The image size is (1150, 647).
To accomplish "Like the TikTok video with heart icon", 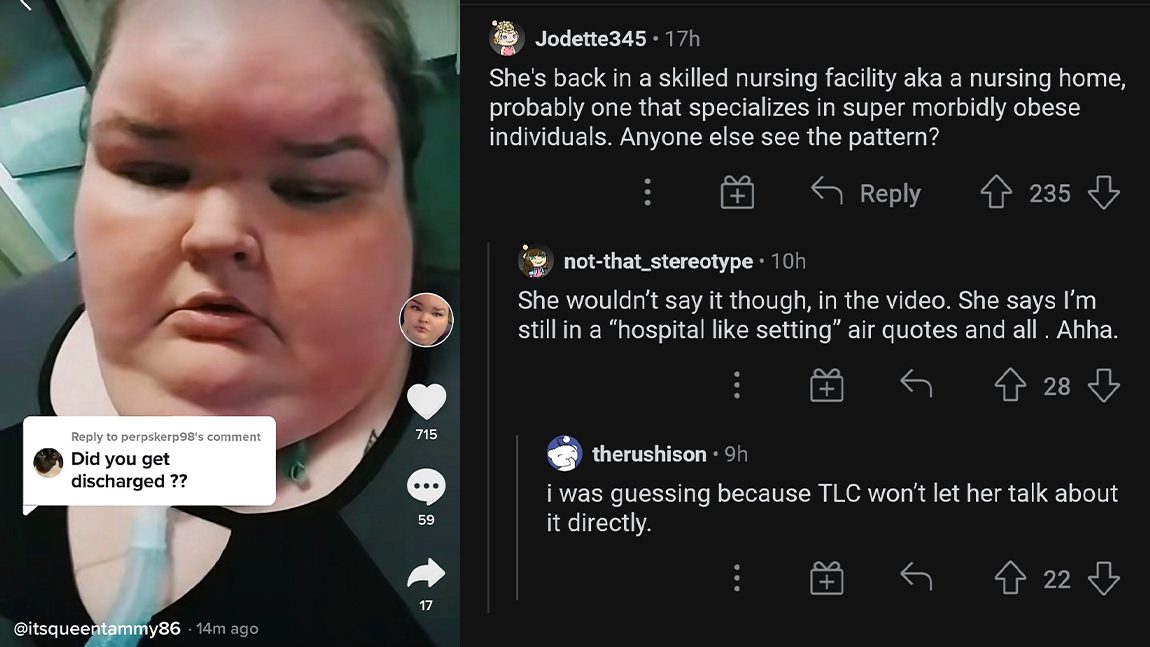I will (426, 402).
